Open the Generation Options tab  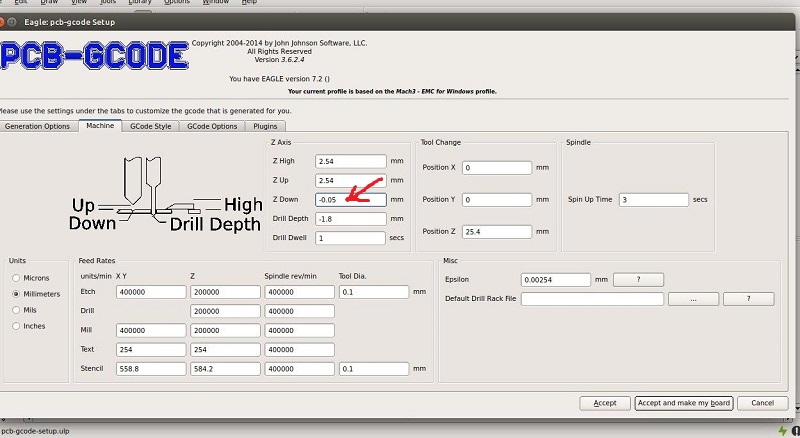pos(37,126)
